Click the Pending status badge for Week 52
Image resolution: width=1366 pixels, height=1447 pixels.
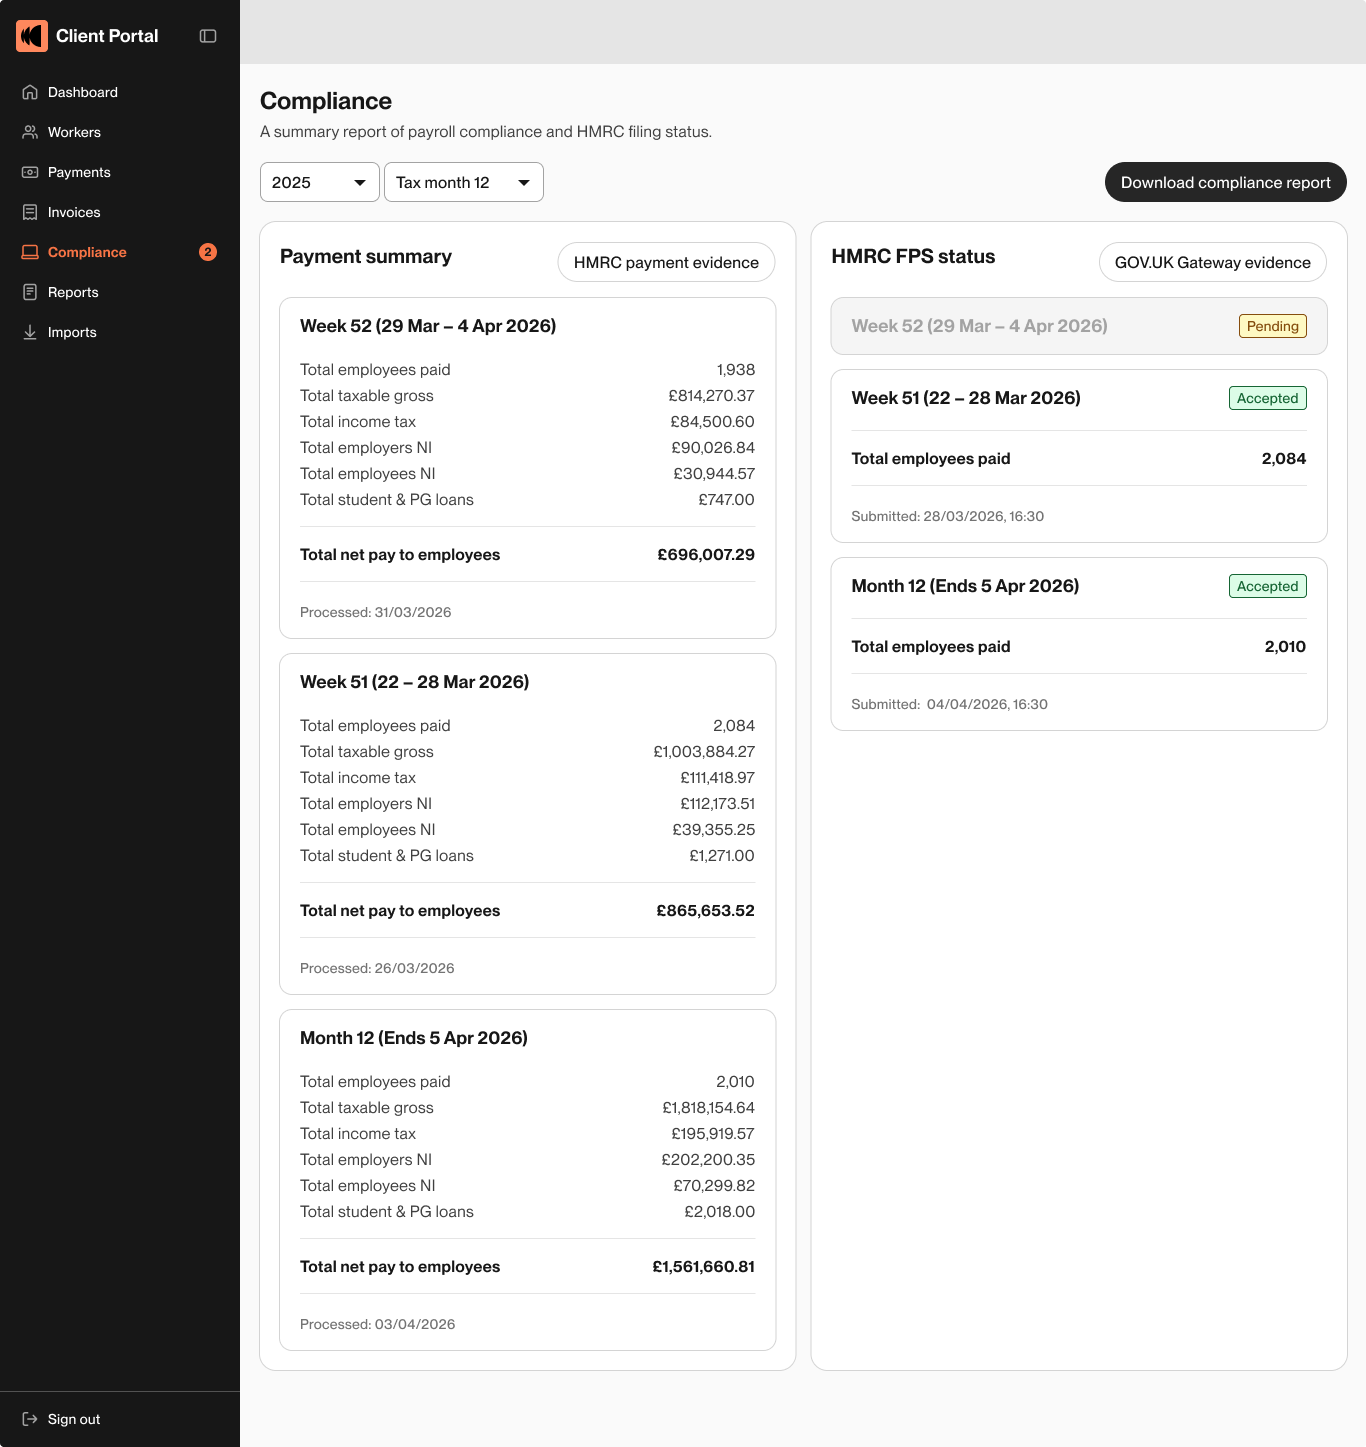pos(1272,326)
